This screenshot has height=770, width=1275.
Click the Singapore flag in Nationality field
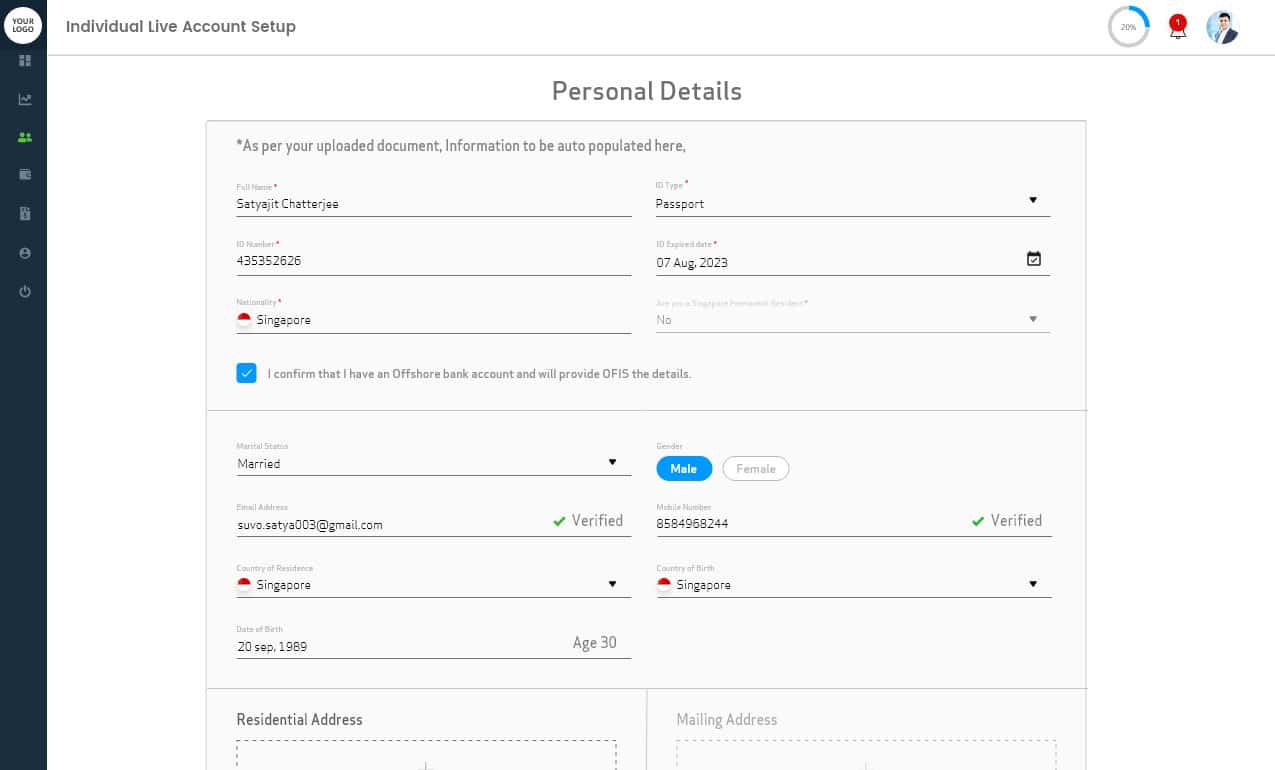tap(244, 320)
